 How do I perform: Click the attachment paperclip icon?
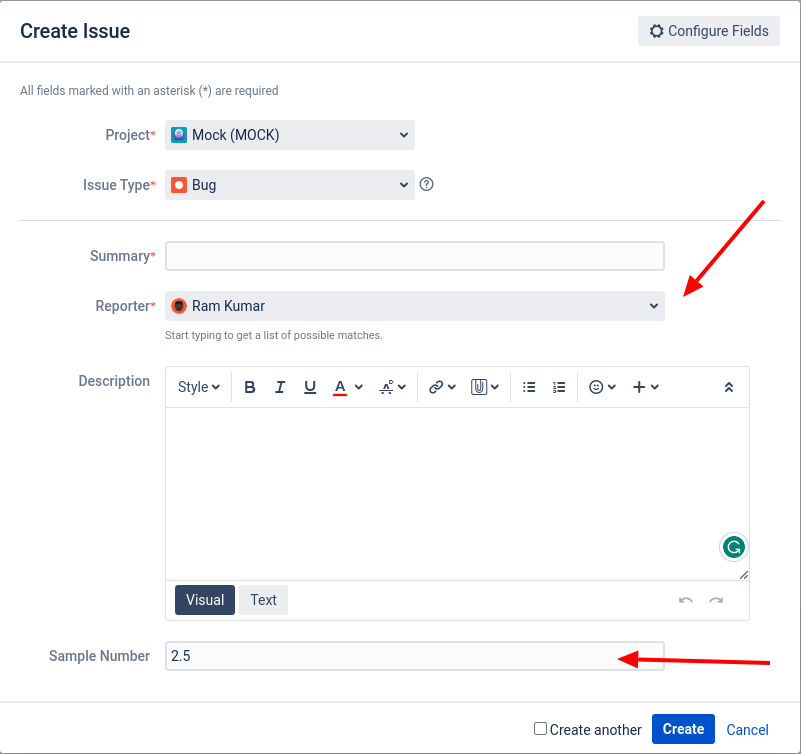[479, 387]
